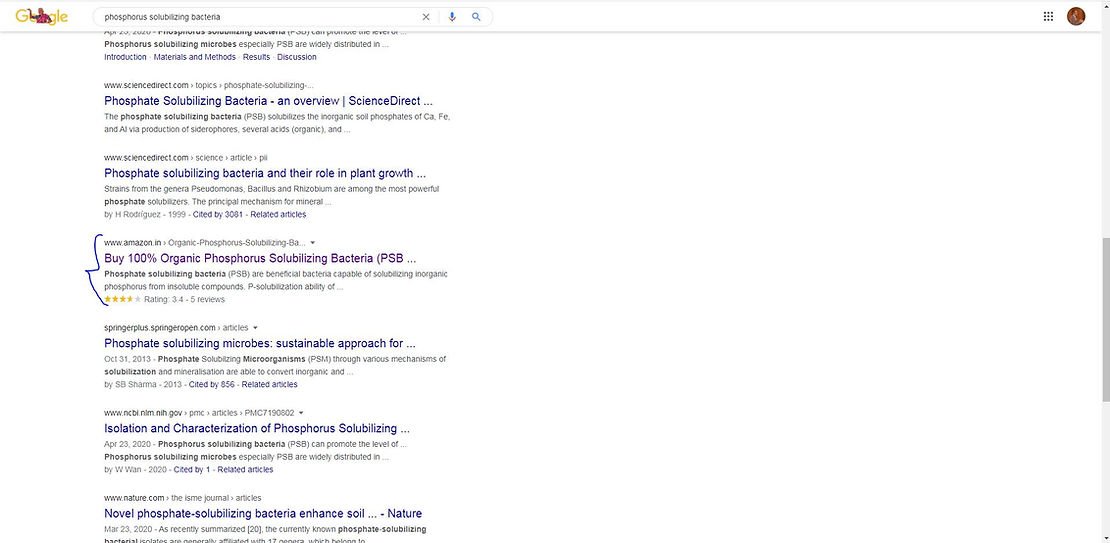This screenshot has height=543, width=1110.
Task: Open the 'Novel phosphate-solubilizing bacteria enhance soil' Nature result
Action: [x=262, y=514]
